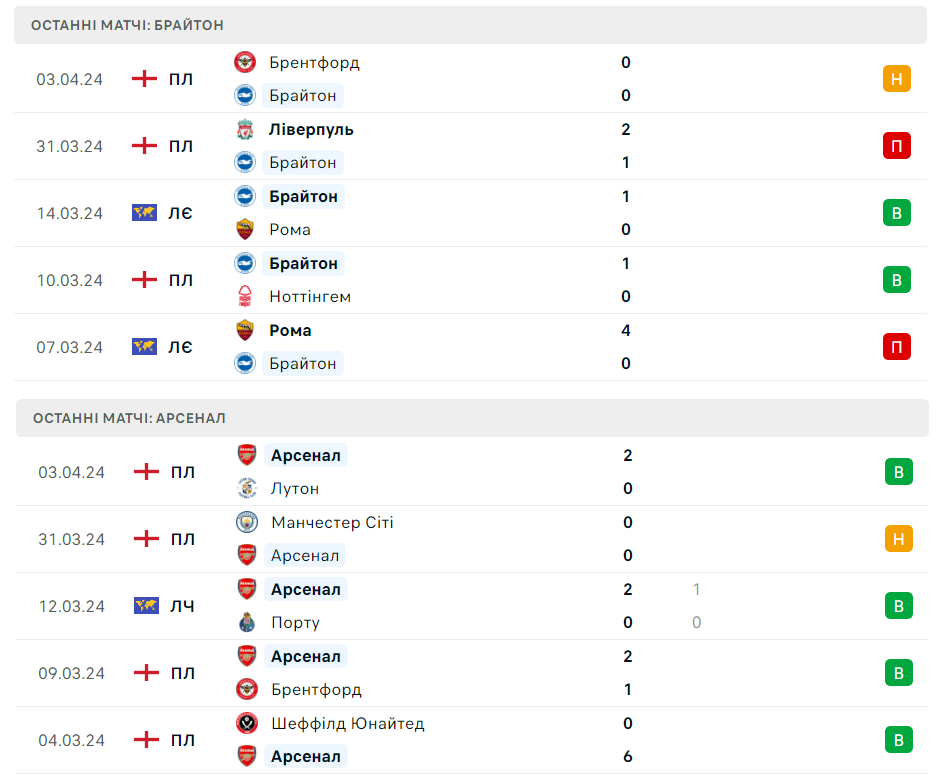
Task: Open the Манчестер Сіті team link
Action: click(x=332, y=522)
